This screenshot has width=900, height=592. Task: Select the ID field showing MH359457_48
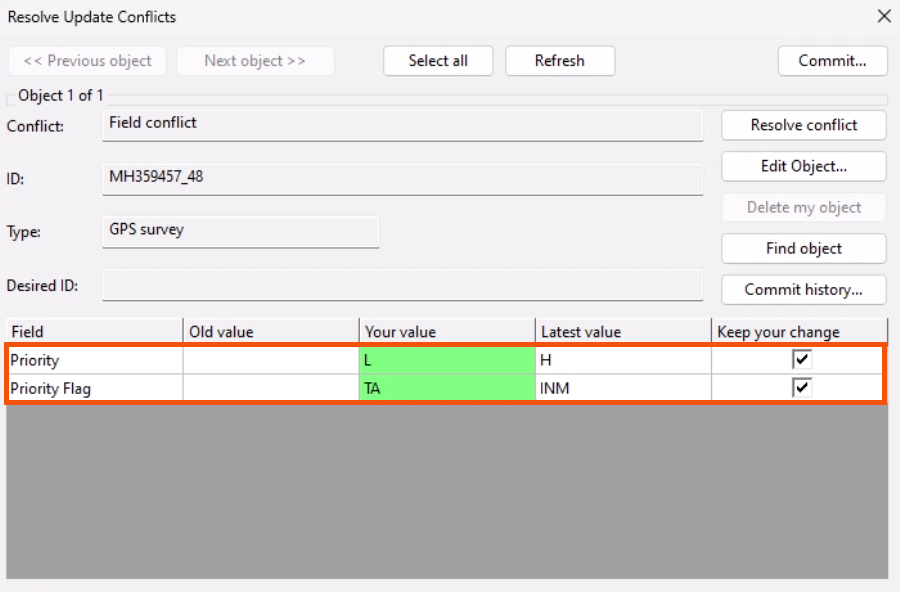click(x=400, y=178)
